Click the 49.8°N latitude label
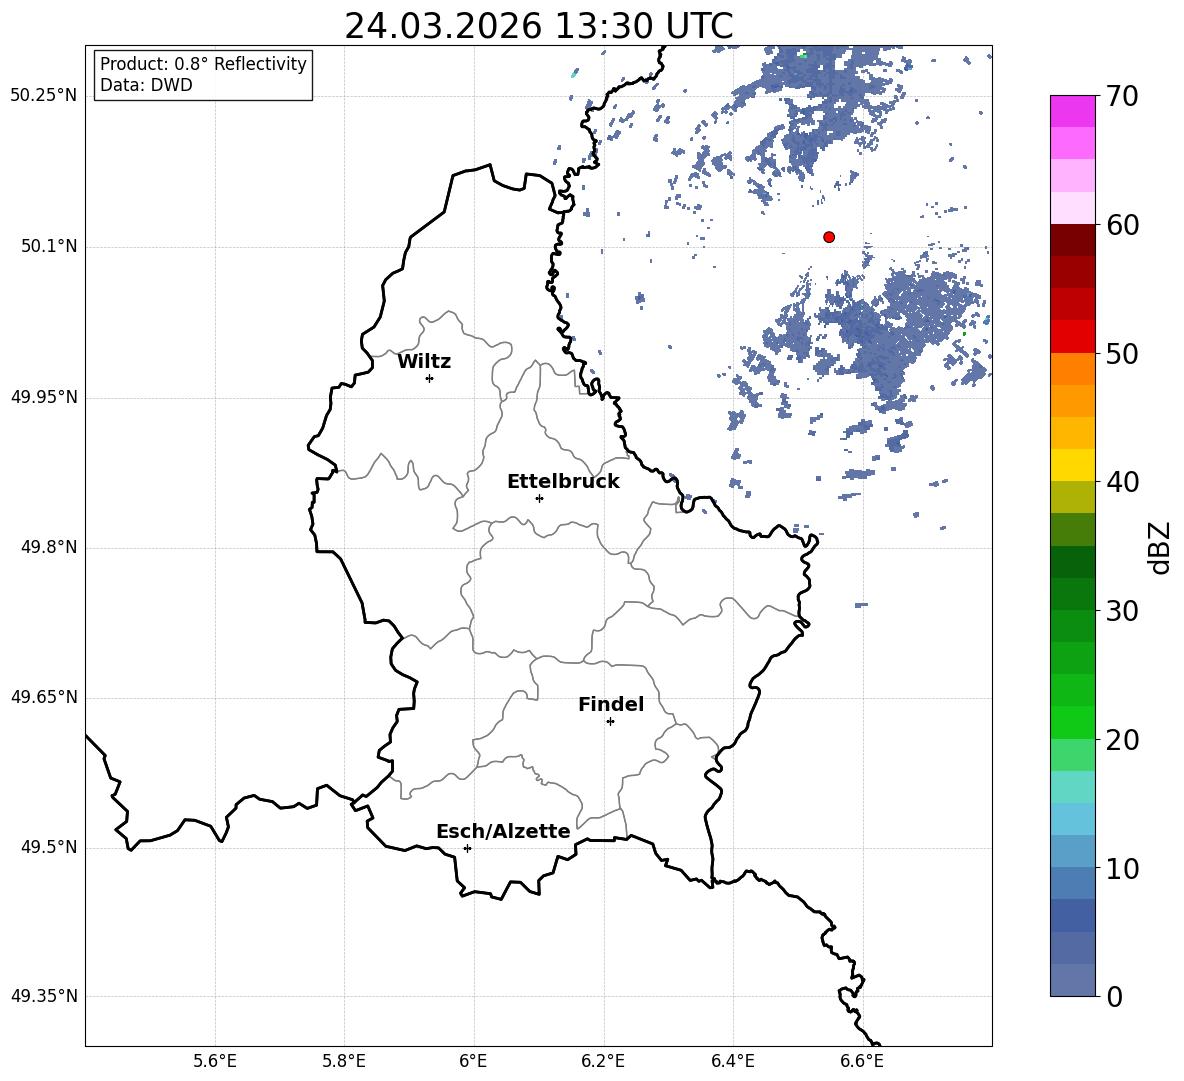This screenshot has height=1081, width=1184. (x=49, y=547)
